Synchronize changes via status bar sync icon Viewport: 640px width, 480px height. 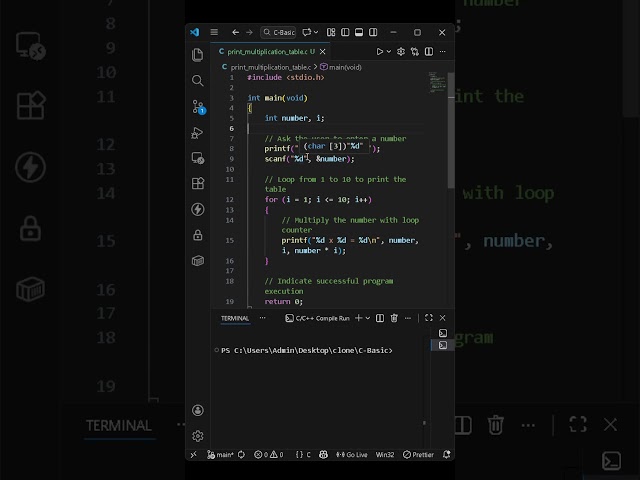pos(241,454)
